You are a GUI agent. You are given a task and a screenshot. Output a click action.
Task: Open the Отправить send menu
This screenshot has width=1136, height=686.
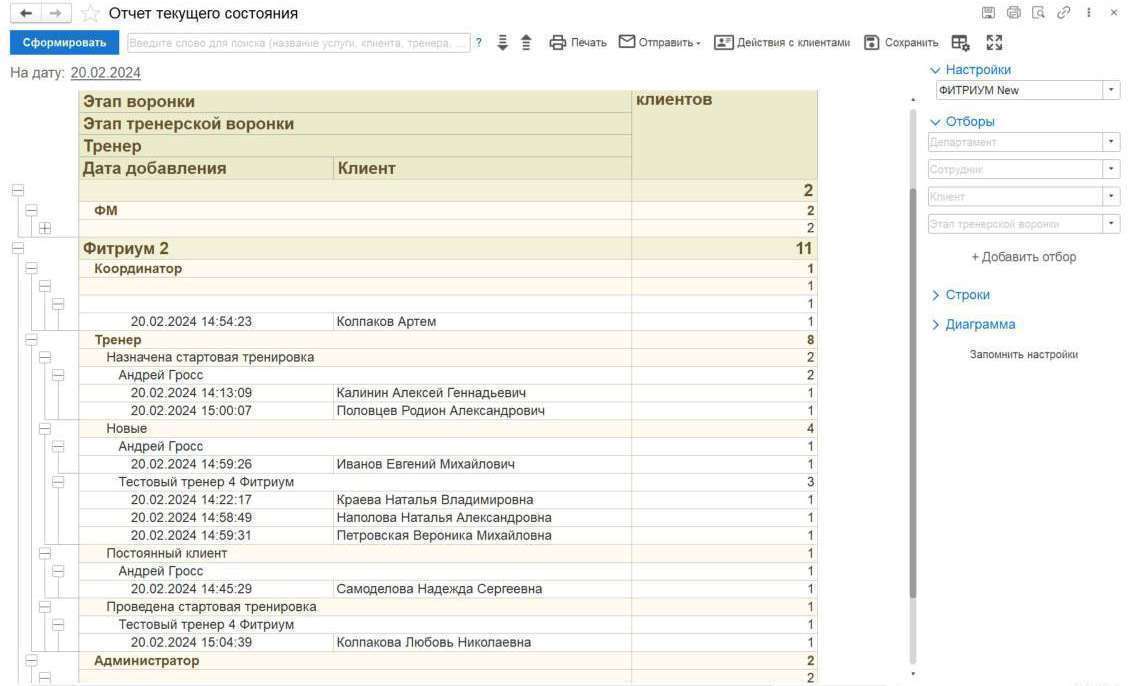click(659, 43)
